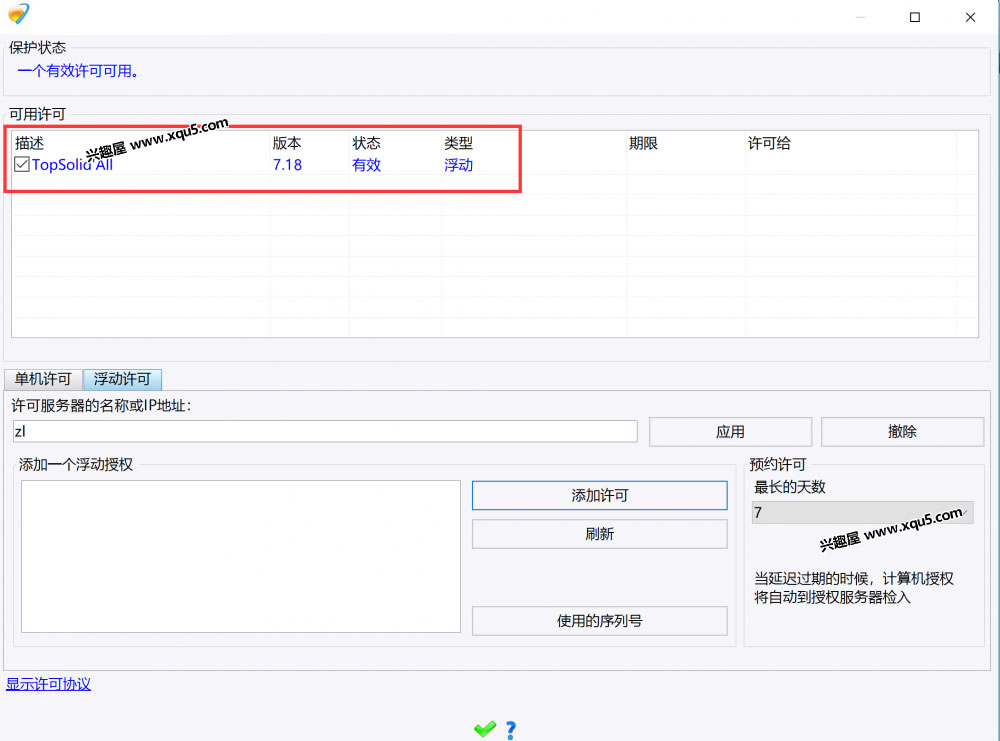The image size is (1000, 741).
Task: Click inside the 添加一个浮动授权 text area
Action: coord(240,556)
